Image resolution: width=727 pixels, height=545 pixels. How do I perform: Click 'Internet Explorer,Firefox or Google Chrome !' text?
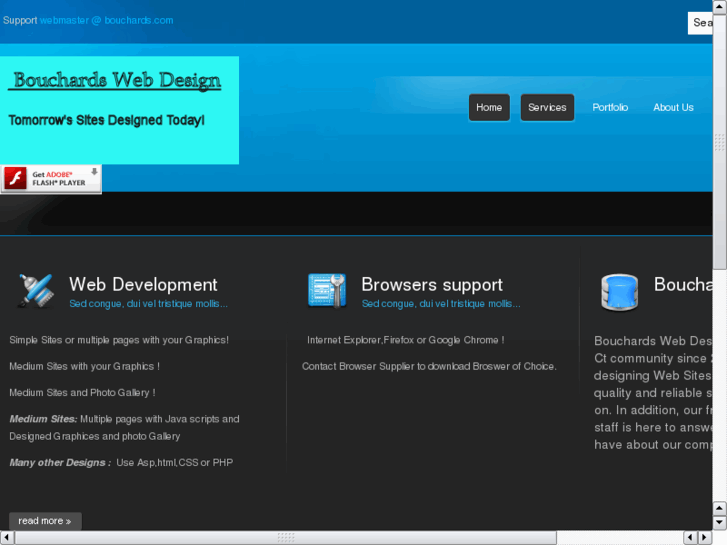pos(406,340)
